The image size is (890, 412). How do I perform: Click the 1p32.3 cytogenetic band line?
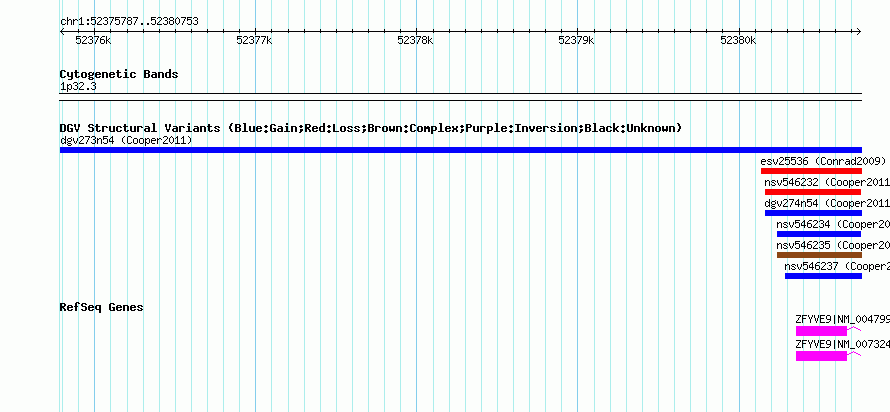(x=460, y=97)
